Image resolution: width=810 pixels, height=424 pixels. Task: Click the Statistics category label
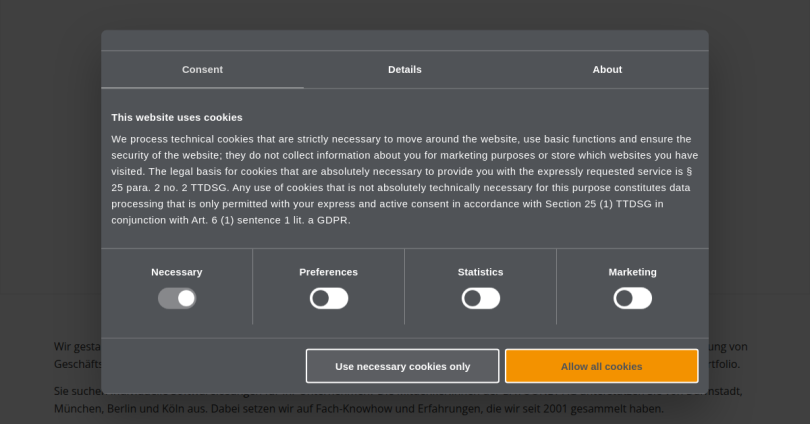(x=480, y=272)
